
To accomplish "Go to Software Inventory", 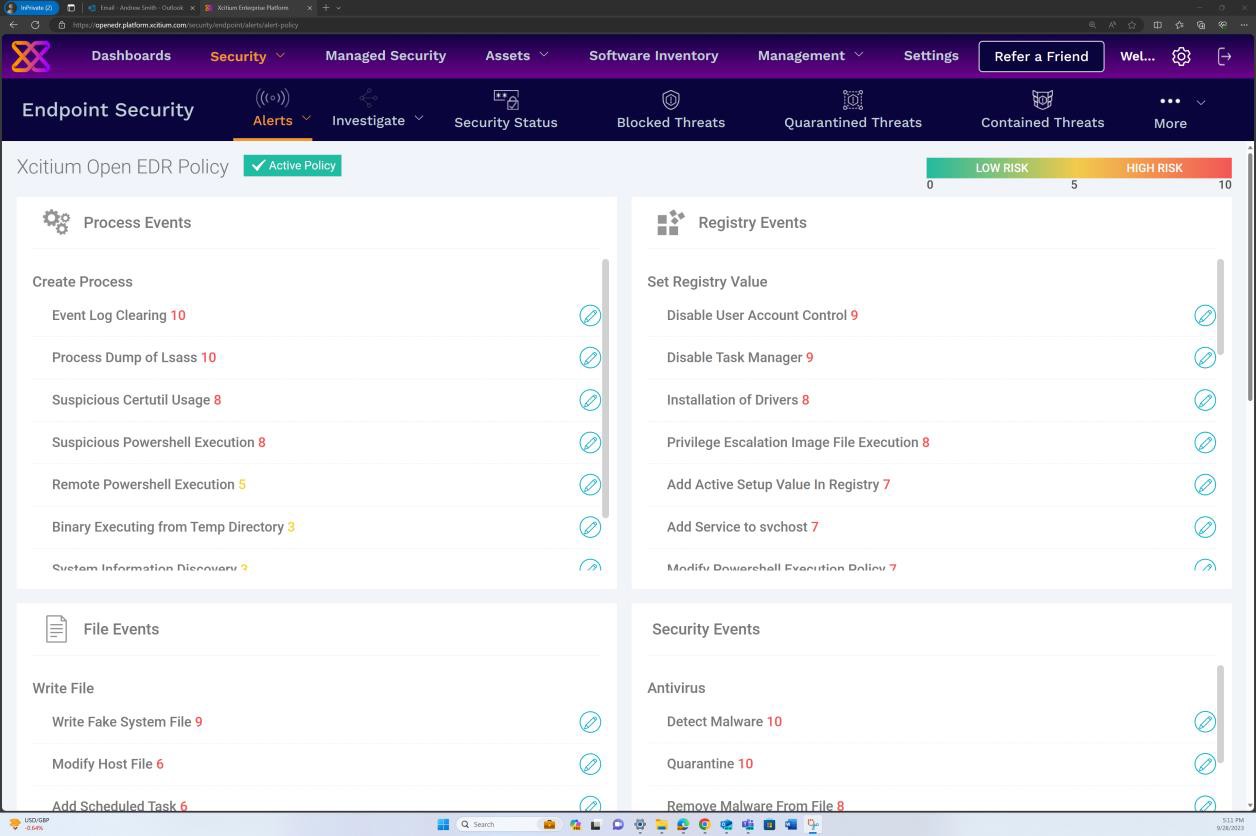I will pos(653,56).
